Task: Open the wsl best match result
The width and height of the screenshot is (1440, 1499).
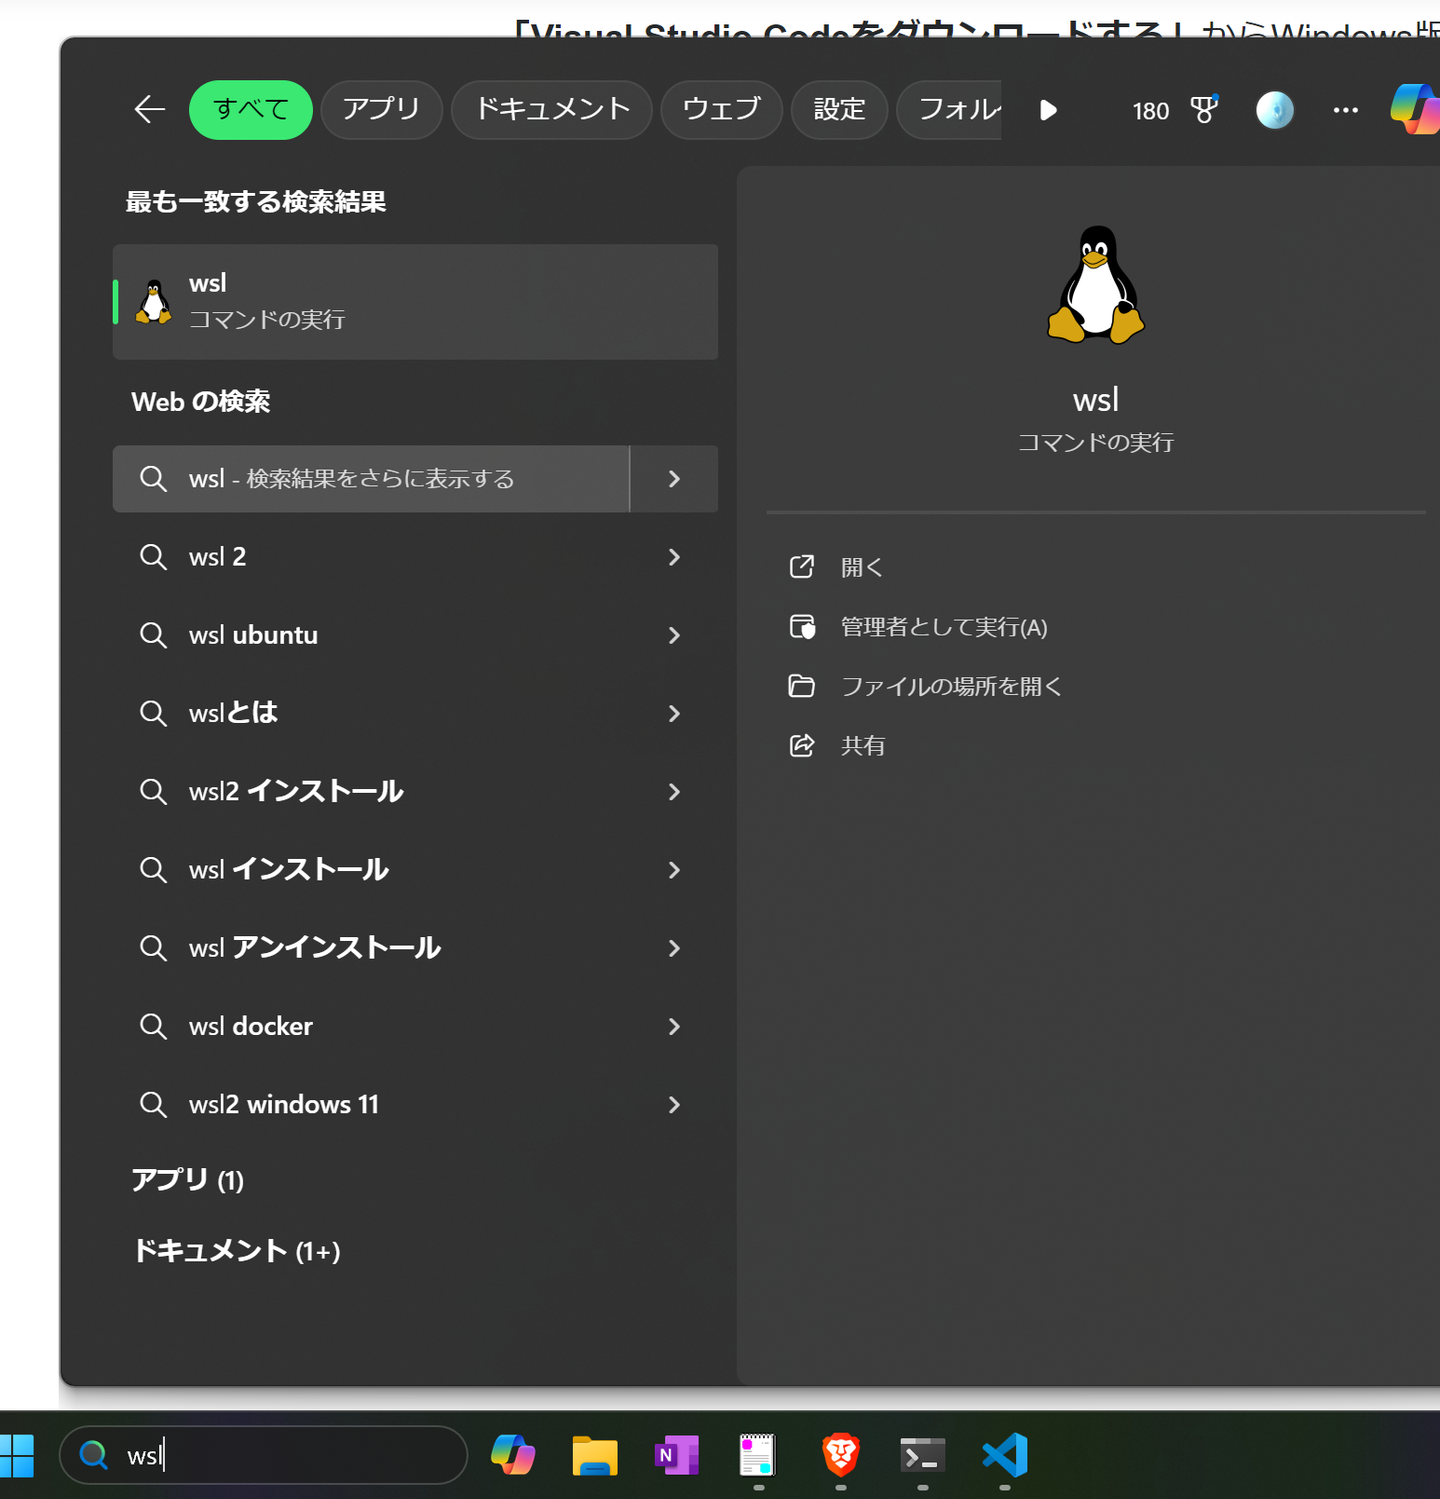Action: click(x=415, y=302)
